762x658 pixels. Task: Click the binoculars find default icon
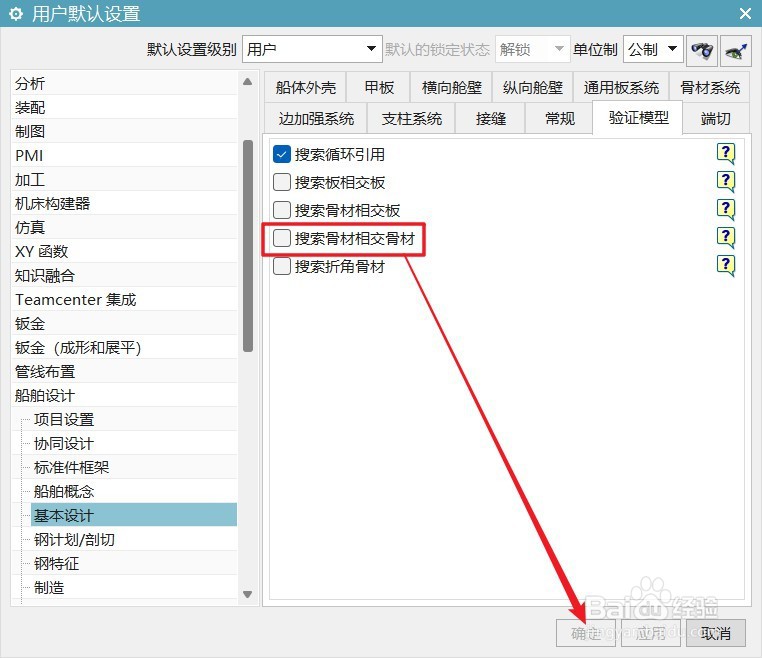point(702,50)
